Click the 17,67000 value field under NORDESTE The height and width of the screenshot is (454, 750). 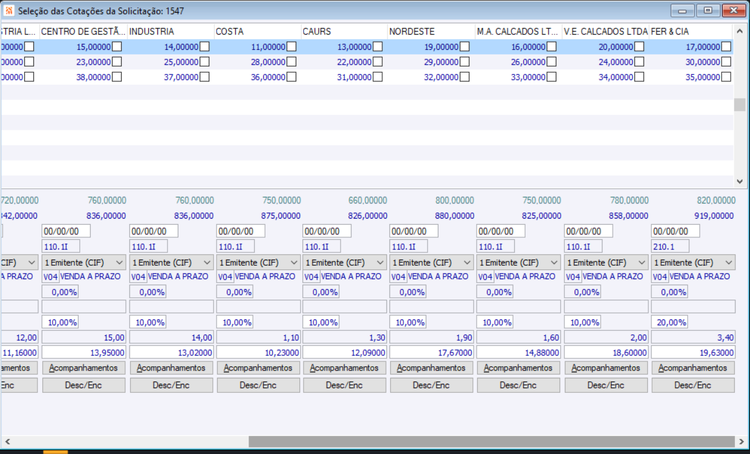(x=431, y=353)
